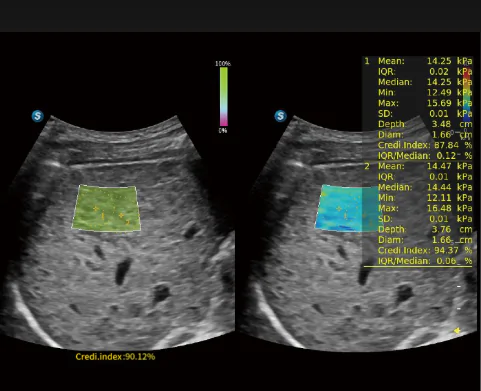Click the large dark vessel in left image
The height and width of the screenshot is (391, 481).
pyautogui.click(x=123, y=271)
